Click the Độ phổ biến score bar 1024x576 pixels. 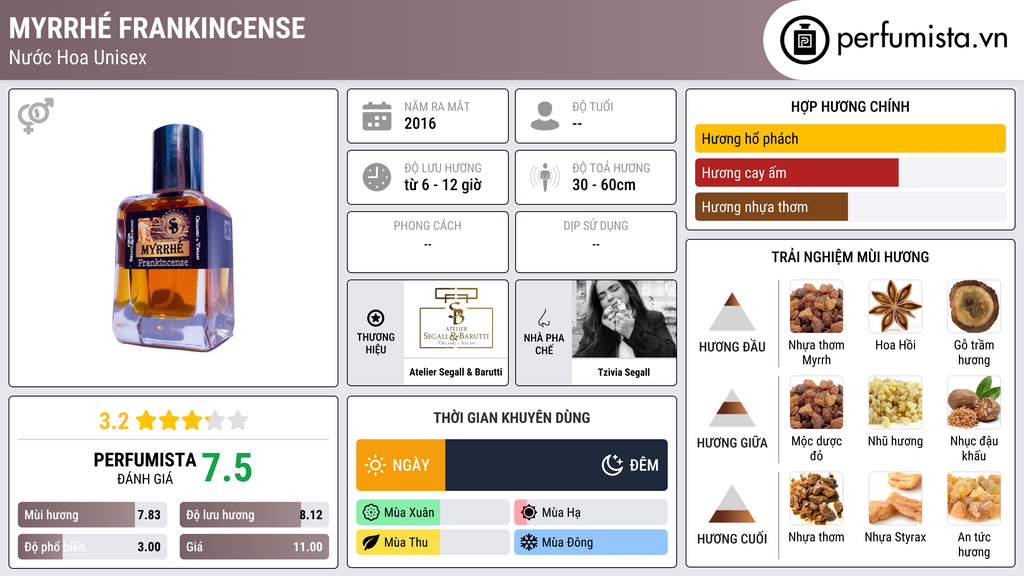pyautogui.click(x=92, y=547)
